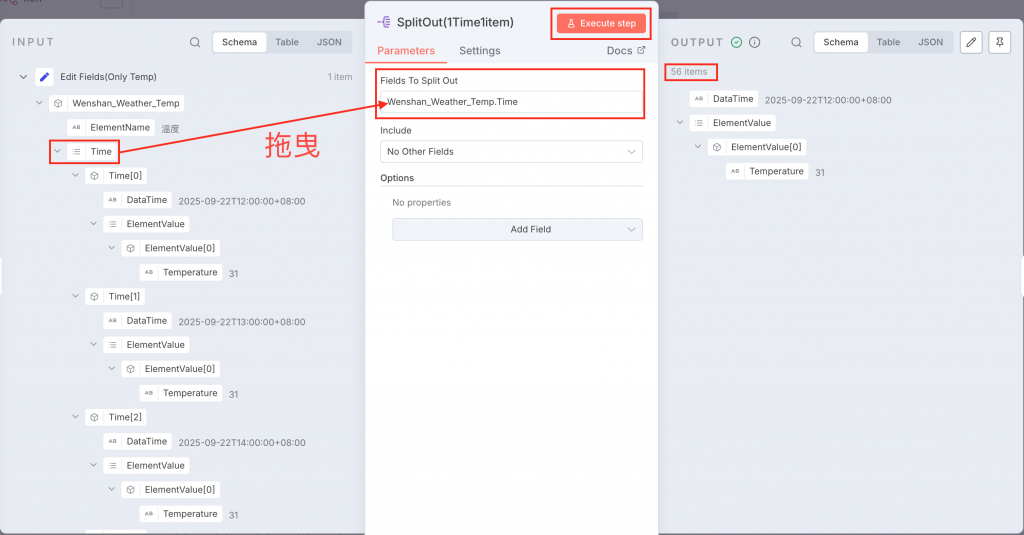Switch output view to JSON
Image resolution: width=1024 pixels, height=535 pixels.
click(931, 42)
